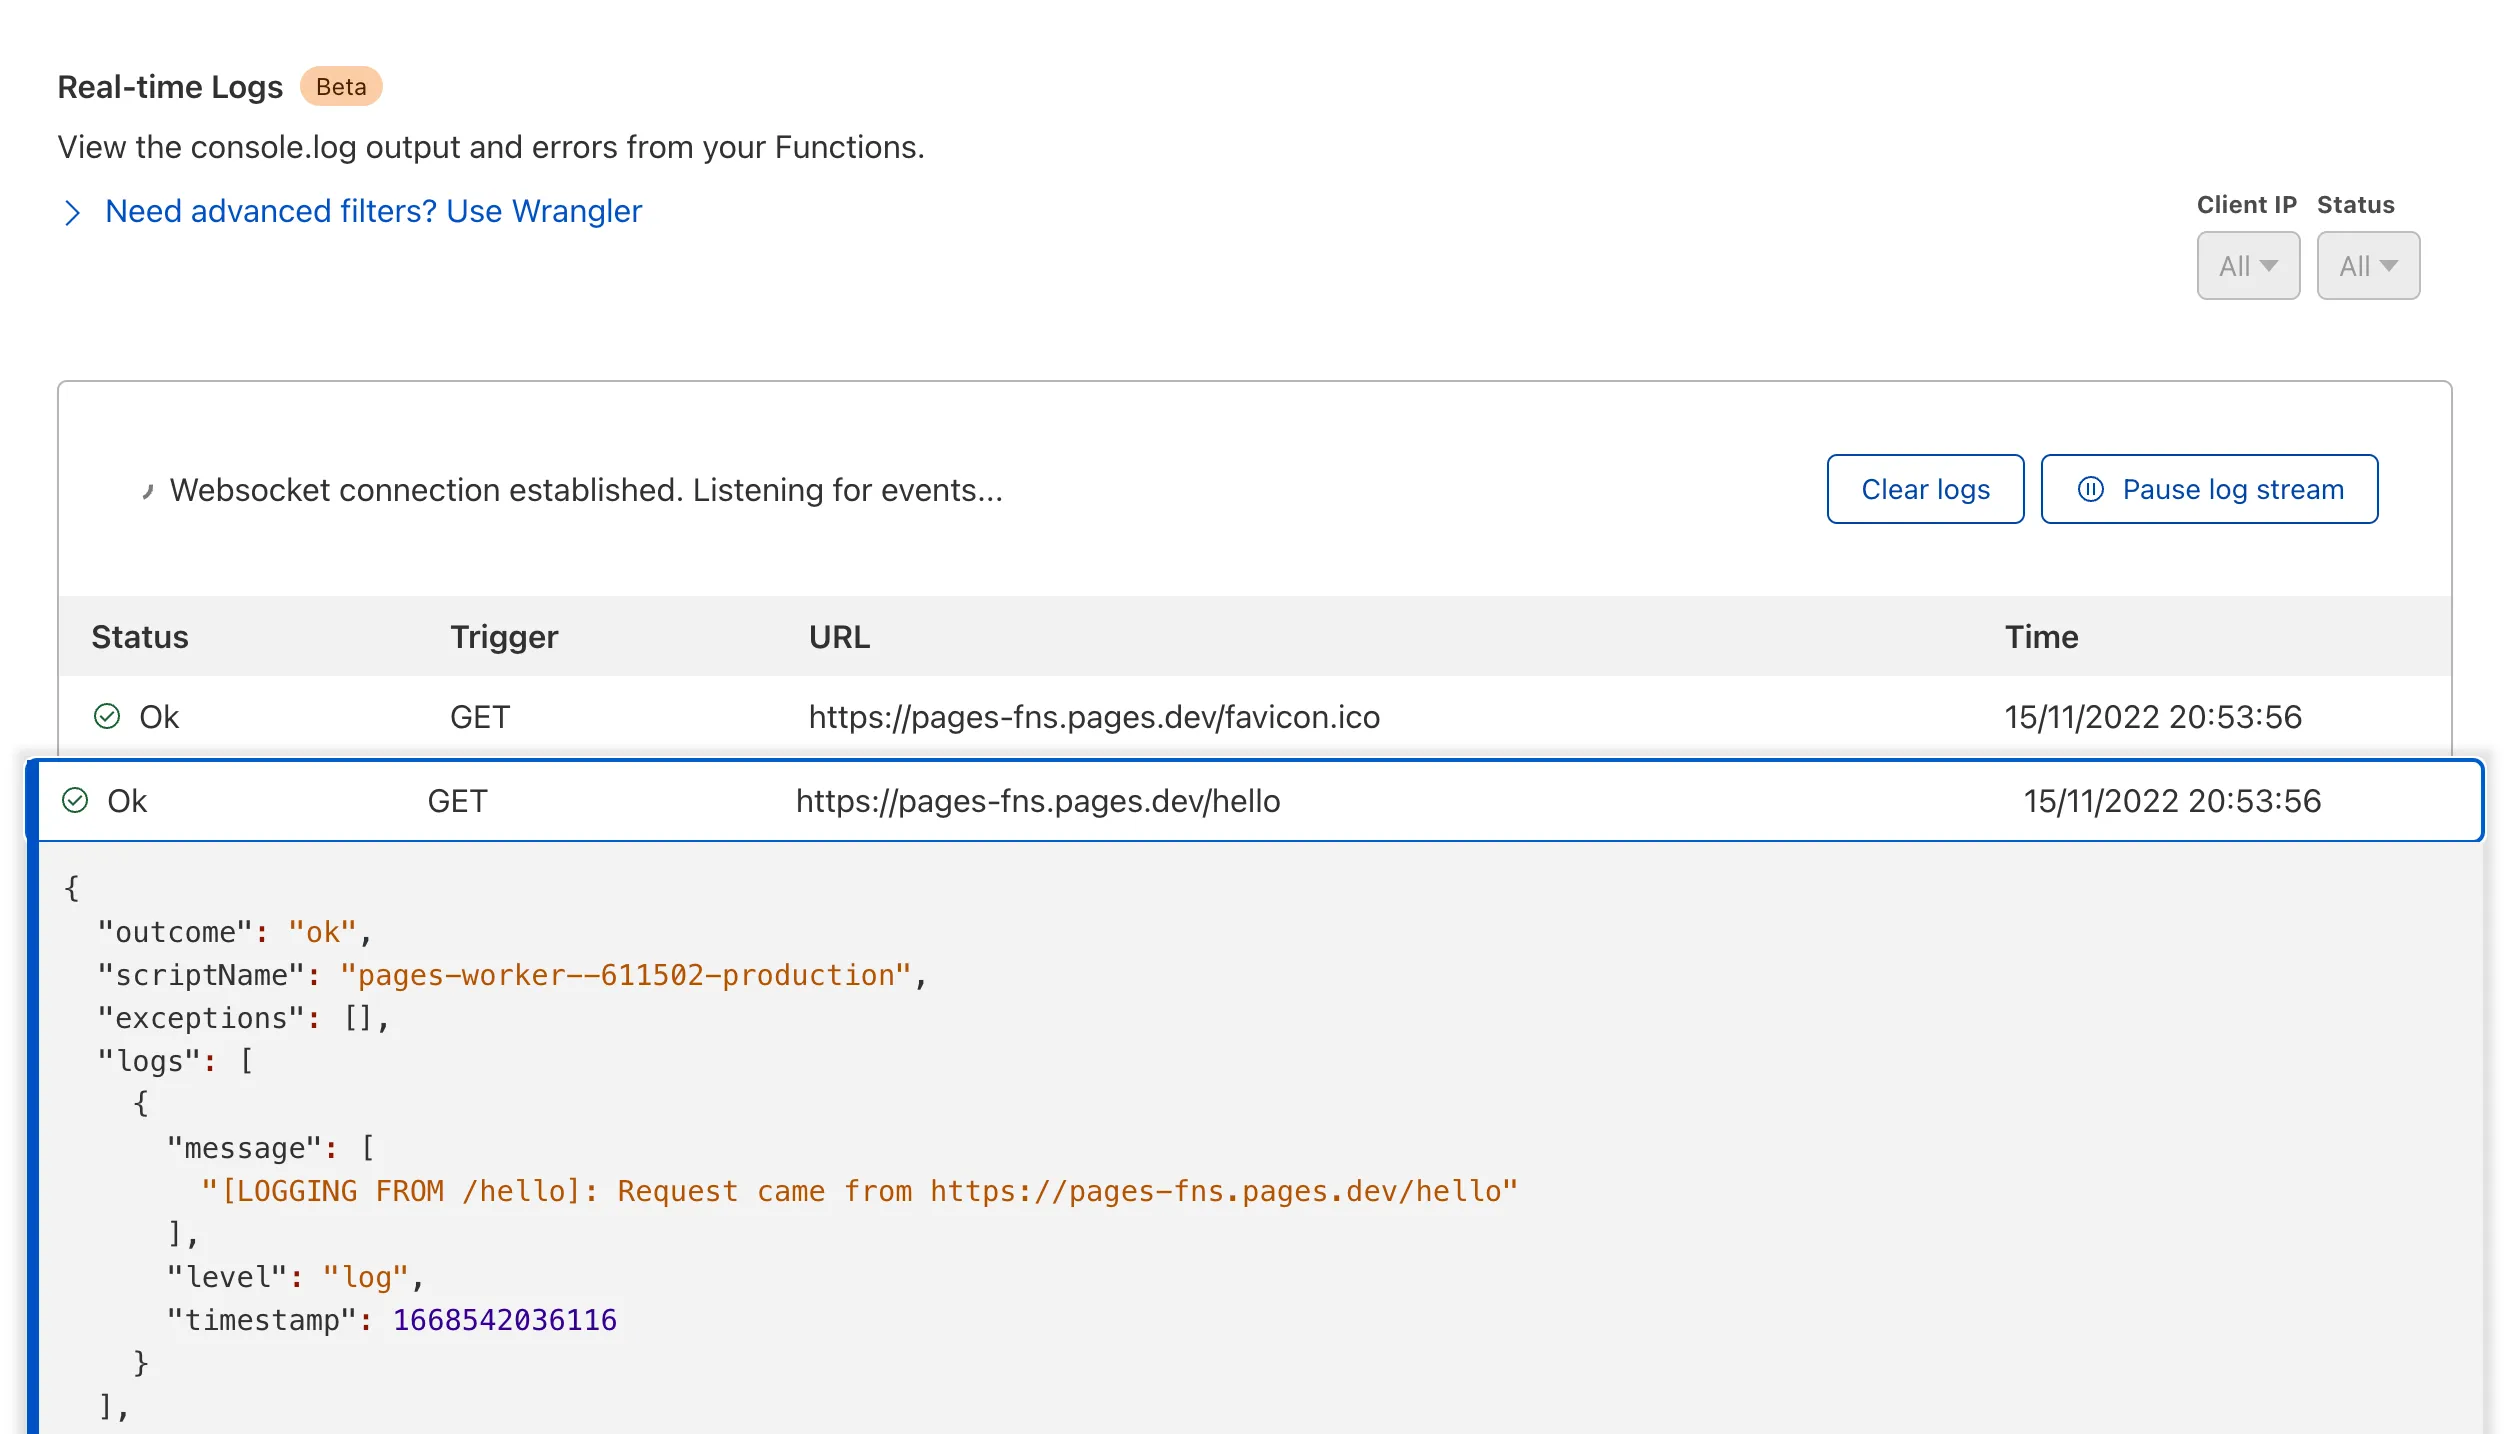This screenshot has height=1434, width=2508.
Task: Click the dropdown arrow on Client IP filter
Action: [2272, 265]
